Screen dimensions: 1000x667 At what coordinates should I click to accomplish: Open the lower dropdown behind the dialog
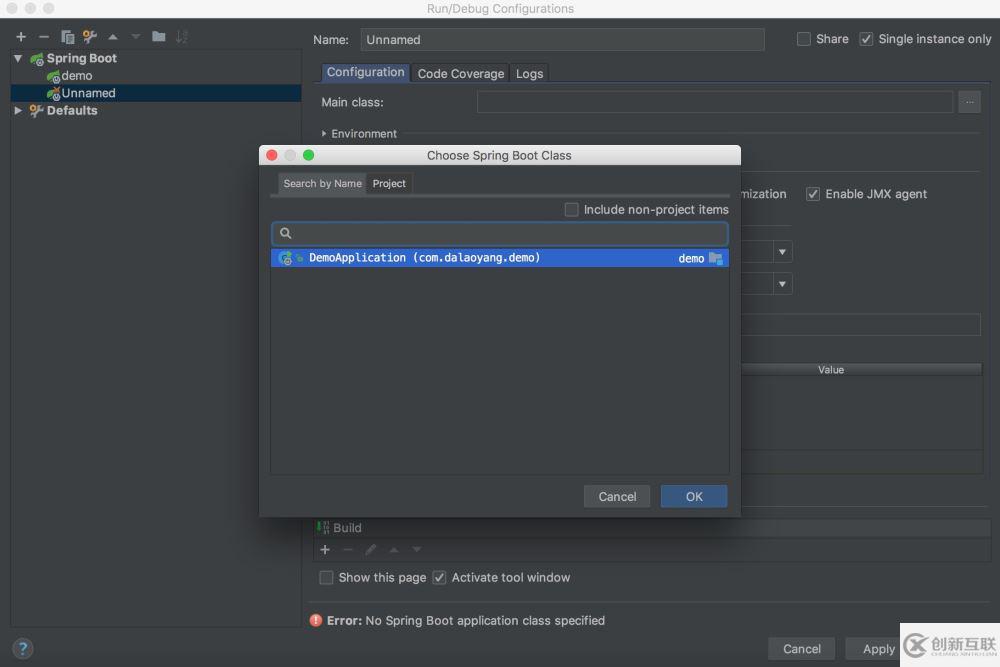tap(783, 284)
